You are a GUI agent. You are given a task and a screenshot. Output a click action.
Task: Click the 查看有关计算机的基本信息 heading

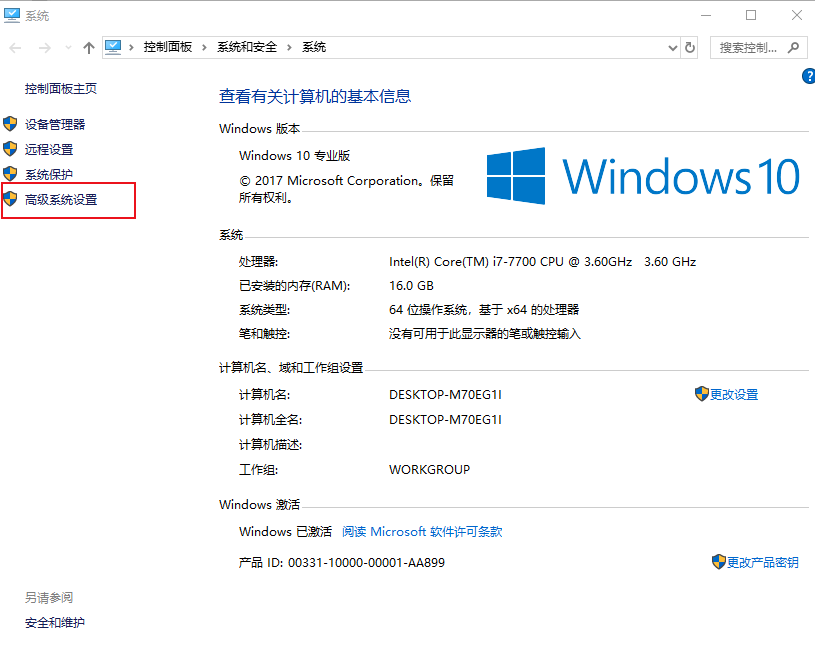(x=315, y=96)
